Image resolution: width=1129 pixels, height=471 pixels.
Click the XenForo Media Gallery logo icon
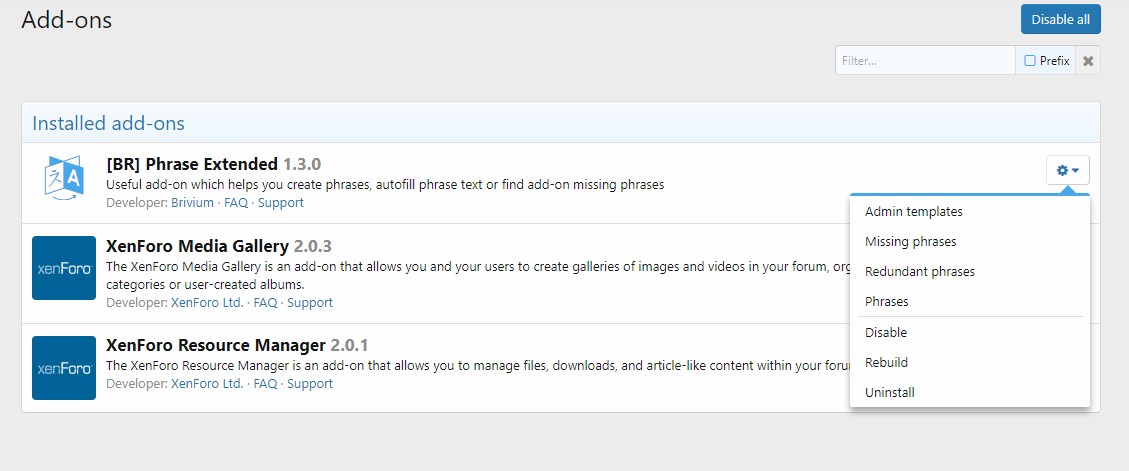click(x=64, y=268)
